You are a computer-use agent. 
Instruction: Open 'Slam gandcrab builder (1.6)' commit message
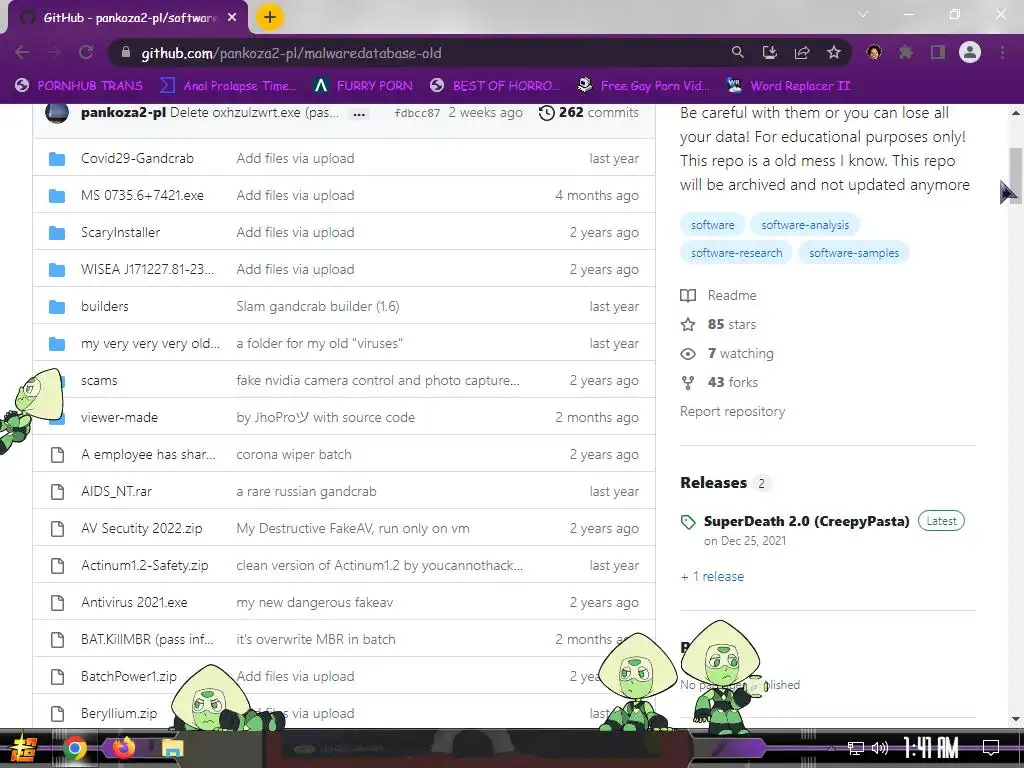pyautogui.click(x=317, y=306)
